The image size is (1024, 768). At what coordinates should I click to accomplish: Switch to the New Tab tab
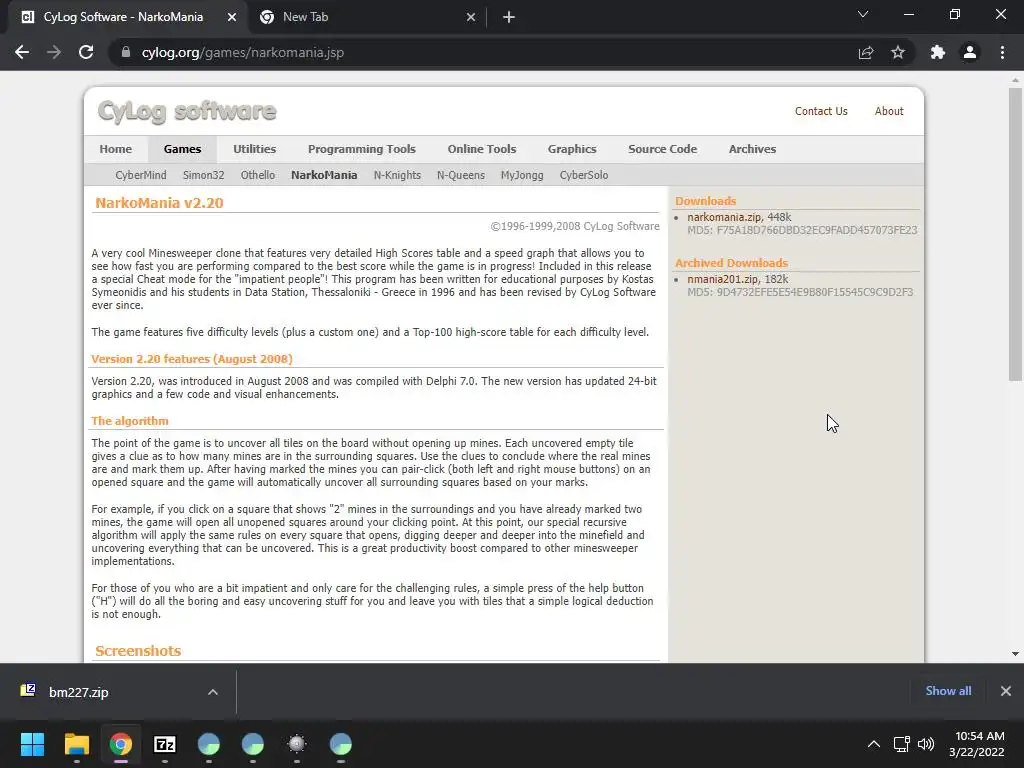pos(368,17)
